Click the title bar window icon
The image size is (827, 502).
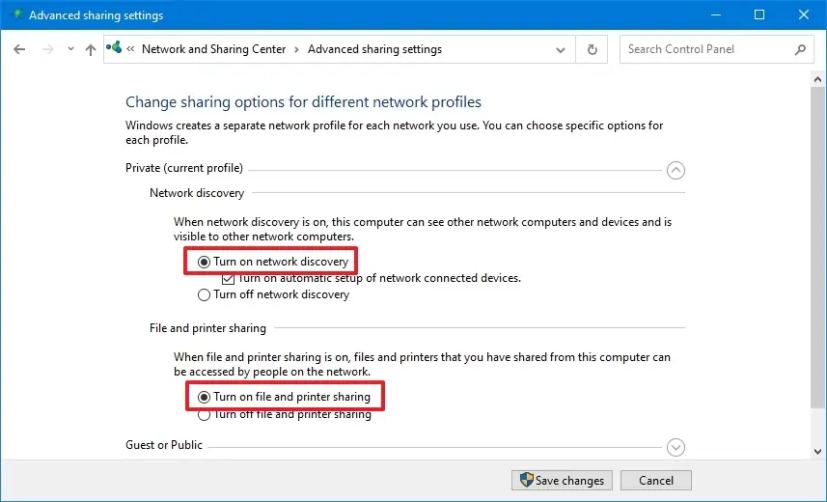[x=17, y=15]
